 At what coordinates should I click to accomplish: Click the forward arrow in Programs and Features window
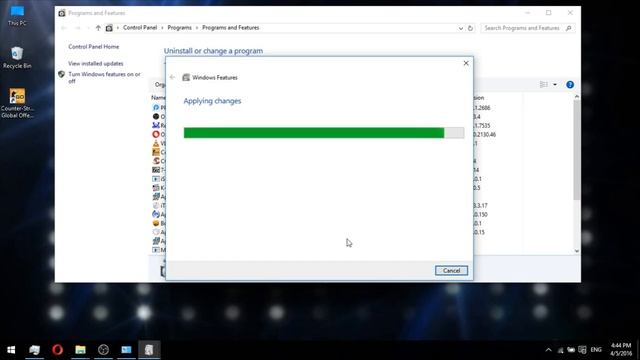(78, 28)
